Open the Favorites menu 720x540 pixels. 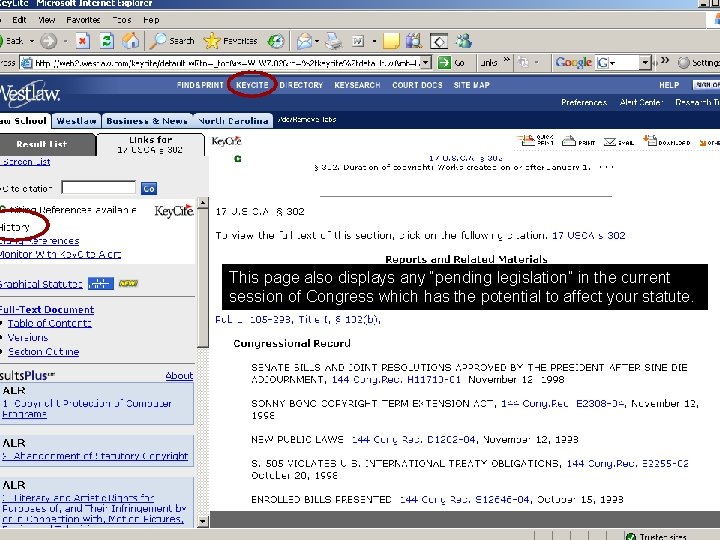point(83,20)
